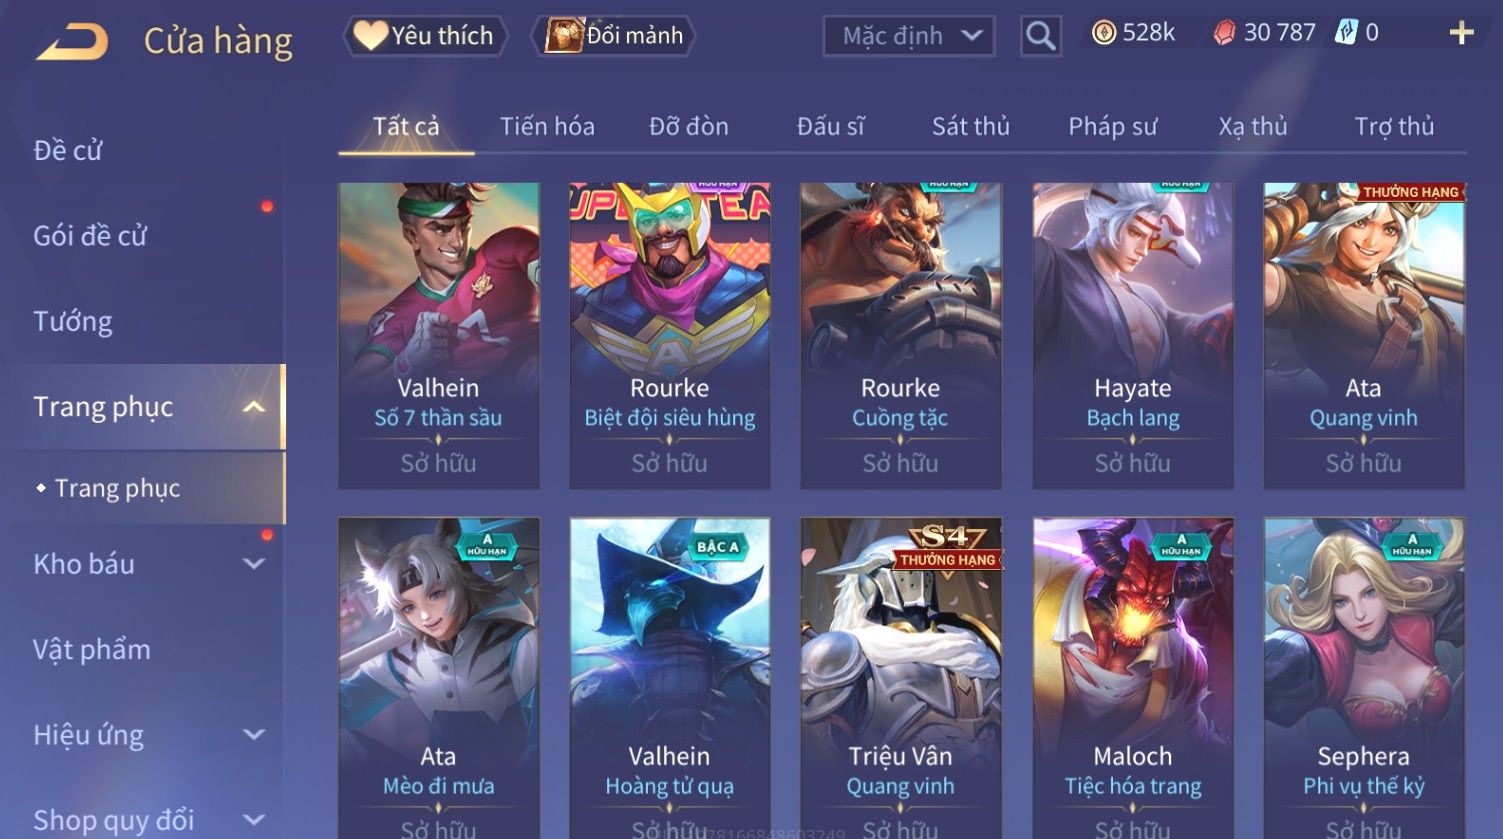Open Gói đề cử in sidebar
Screen dimensions: 1503x839
[x=90, y=236]
